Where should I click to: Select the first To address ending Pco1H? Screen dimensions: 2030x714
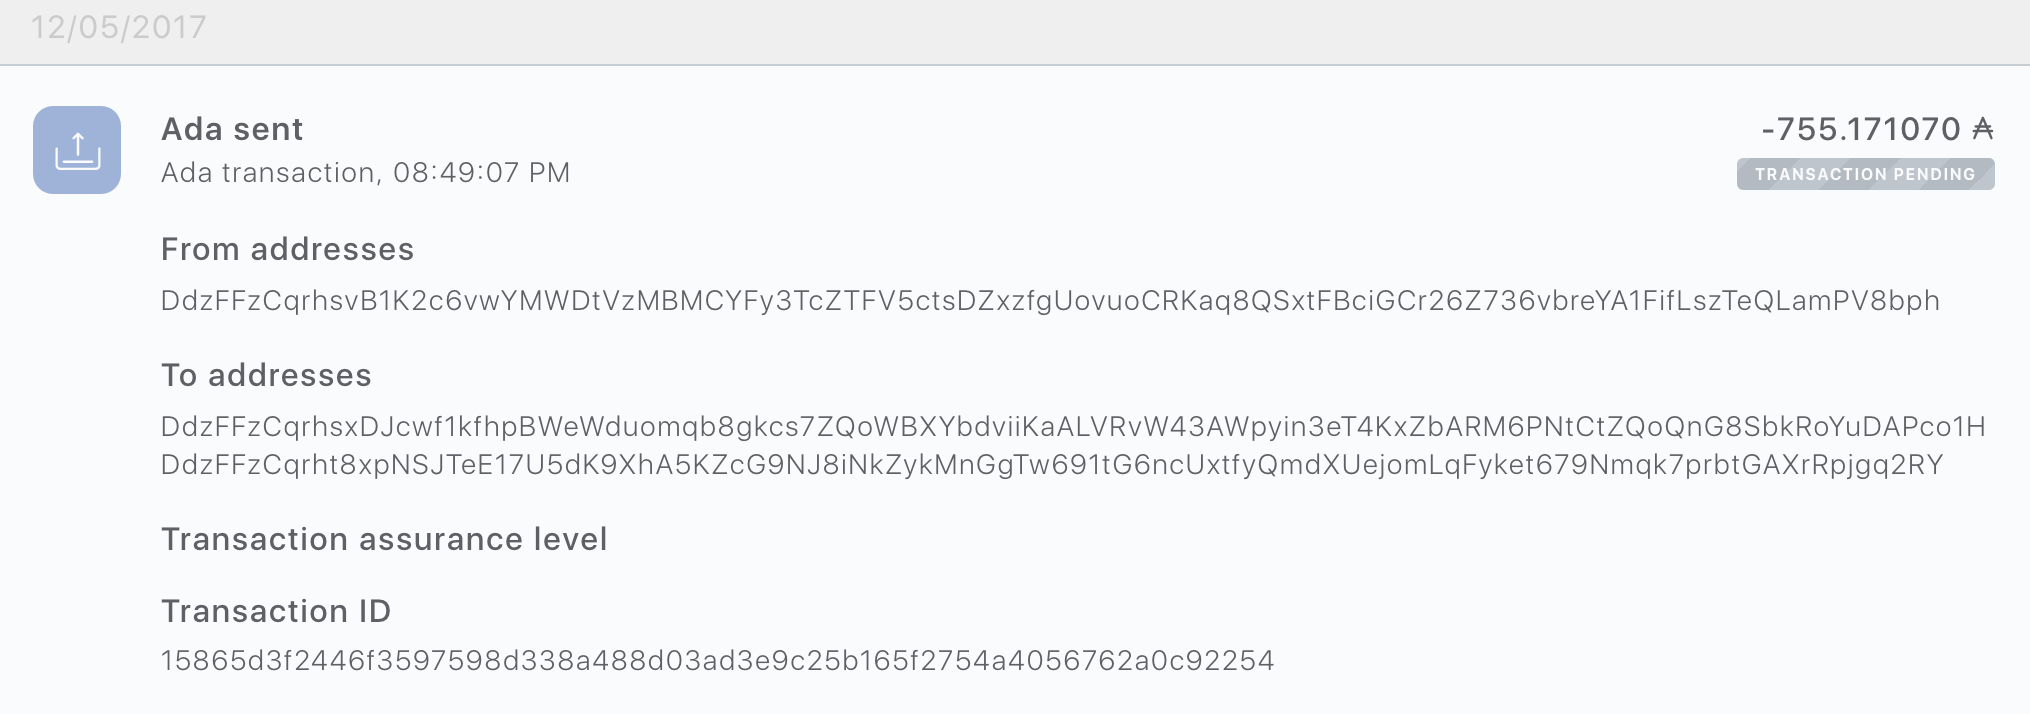pyautogui.click(x=1073, y=427)
